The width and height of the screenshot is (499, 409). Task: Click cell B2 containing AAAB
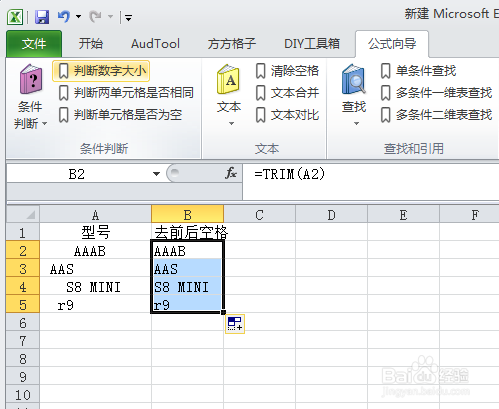187,250
